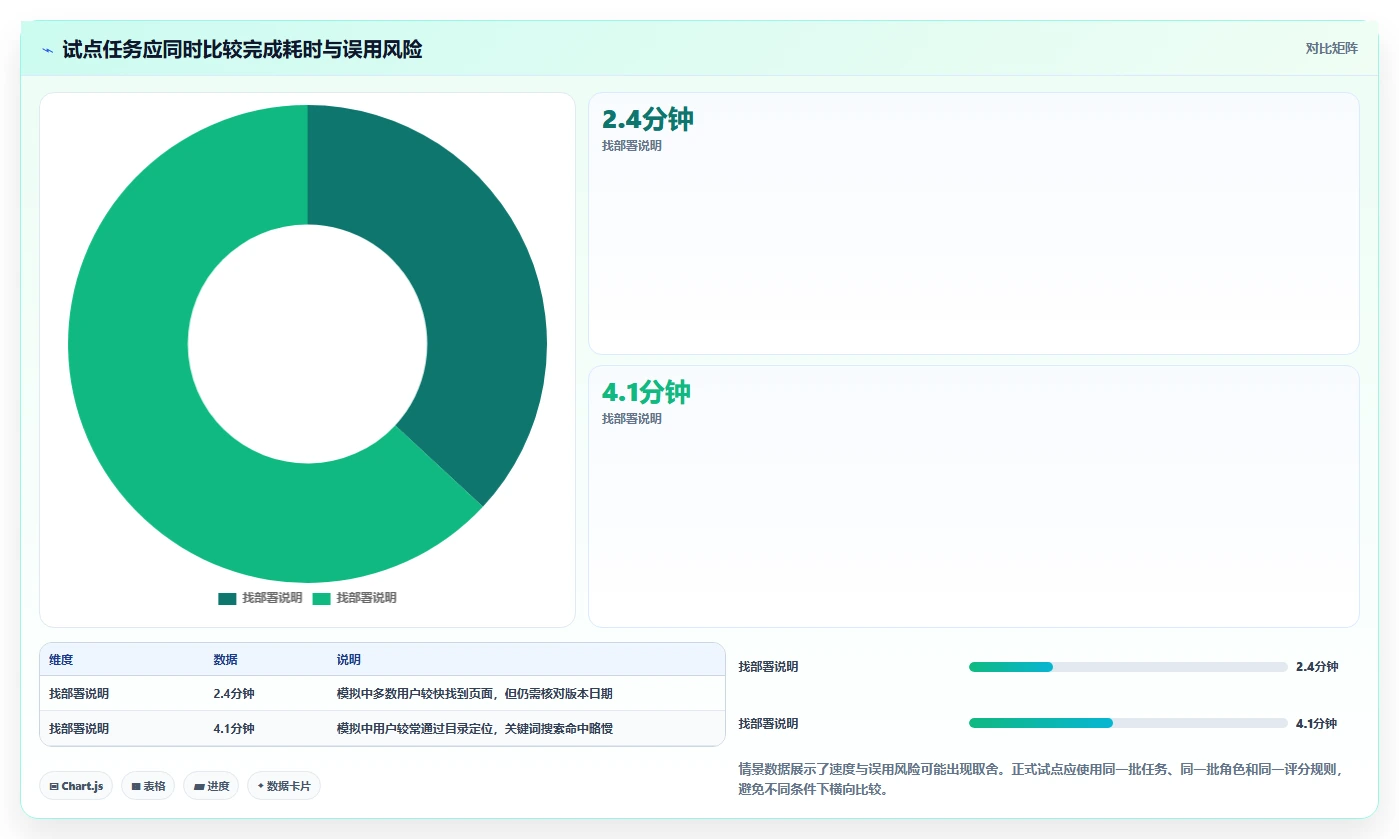Image resolution: width=1399 pixels, height=839 pixels.
Task: Click the 4.1分钟 table cell
Action: pyautogui.click(x=234, y=728)
